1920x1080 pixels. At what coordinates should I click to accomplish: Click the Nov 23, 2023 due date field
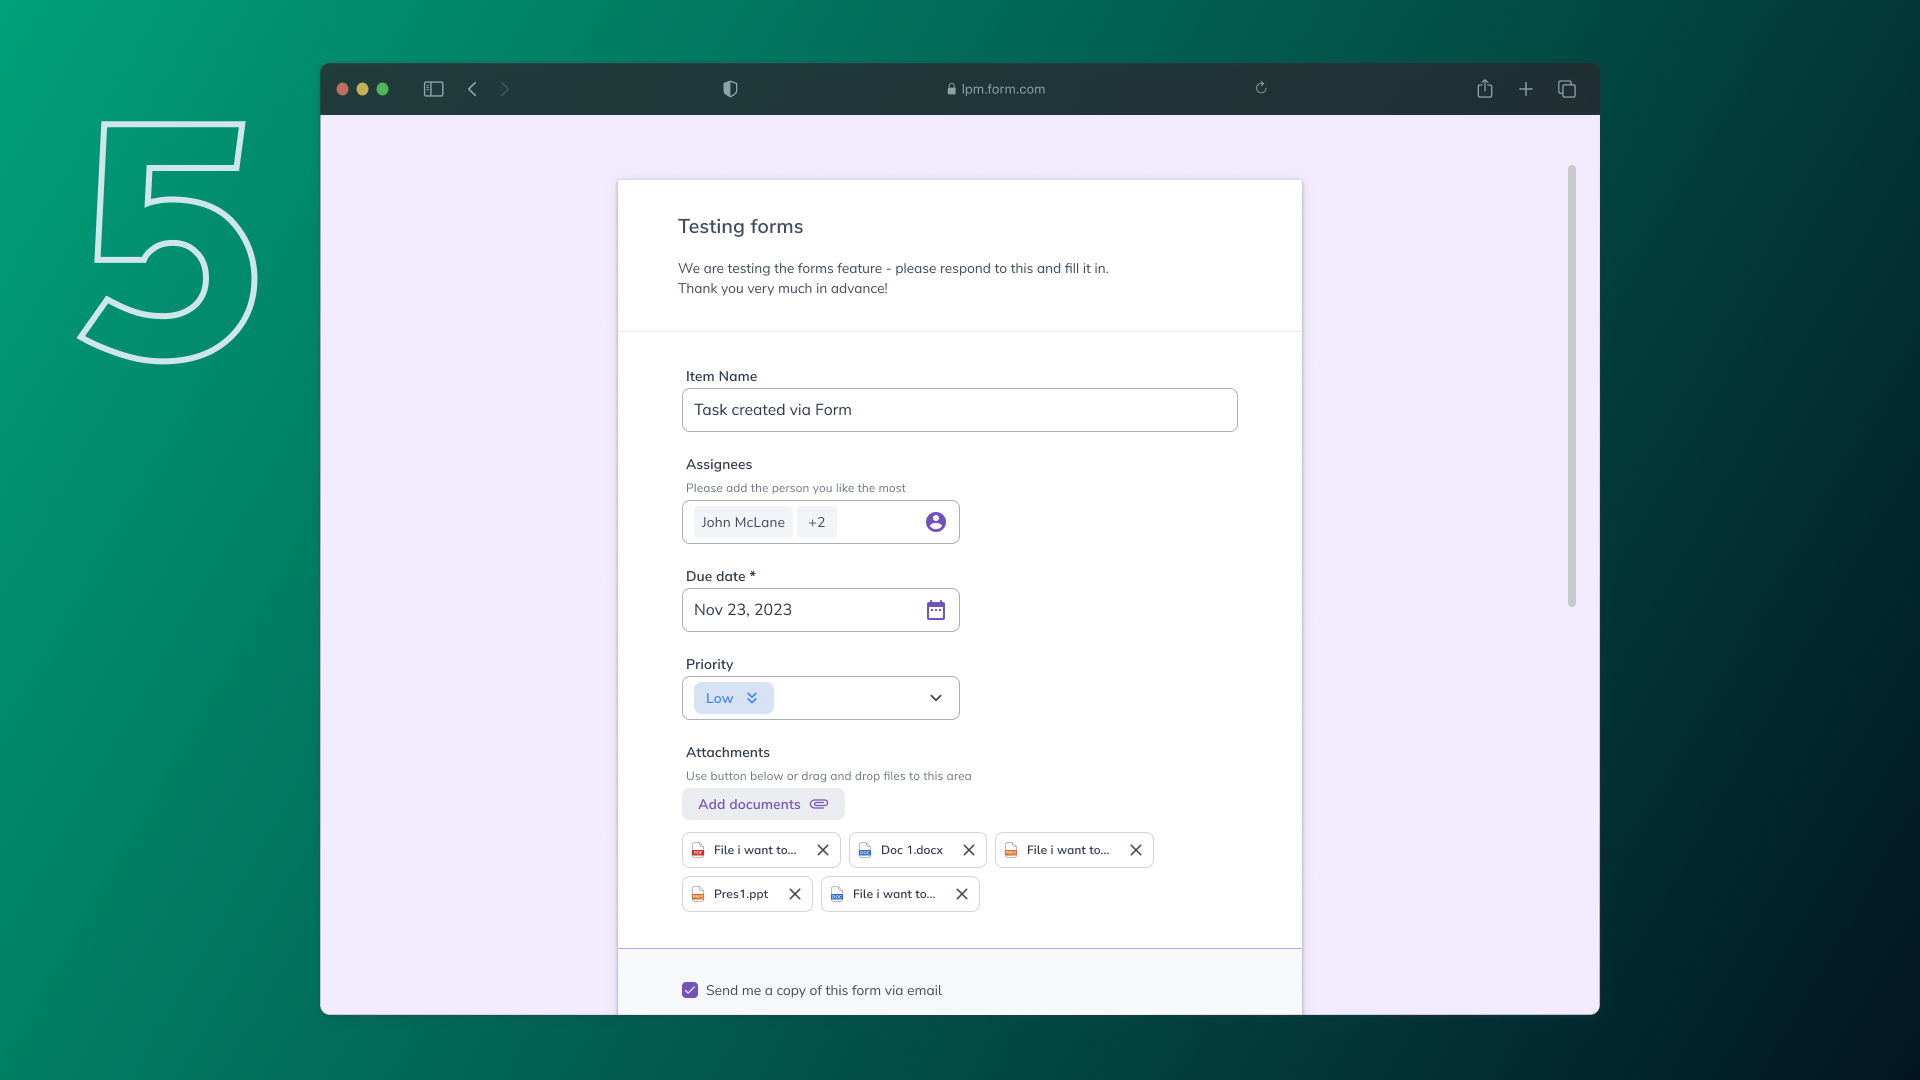point(821,610)
